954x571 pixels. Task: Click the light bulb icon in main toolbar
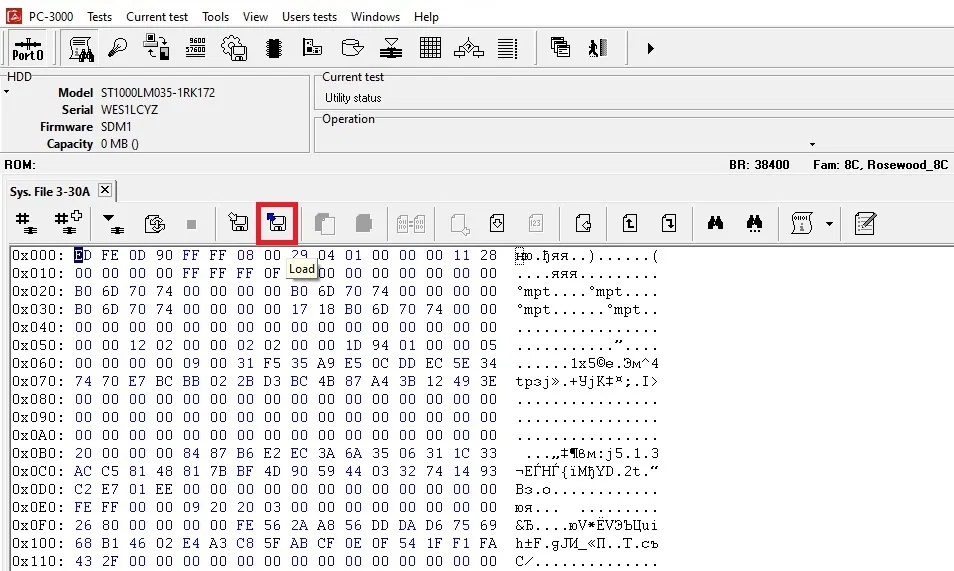[x=118, y=48]
